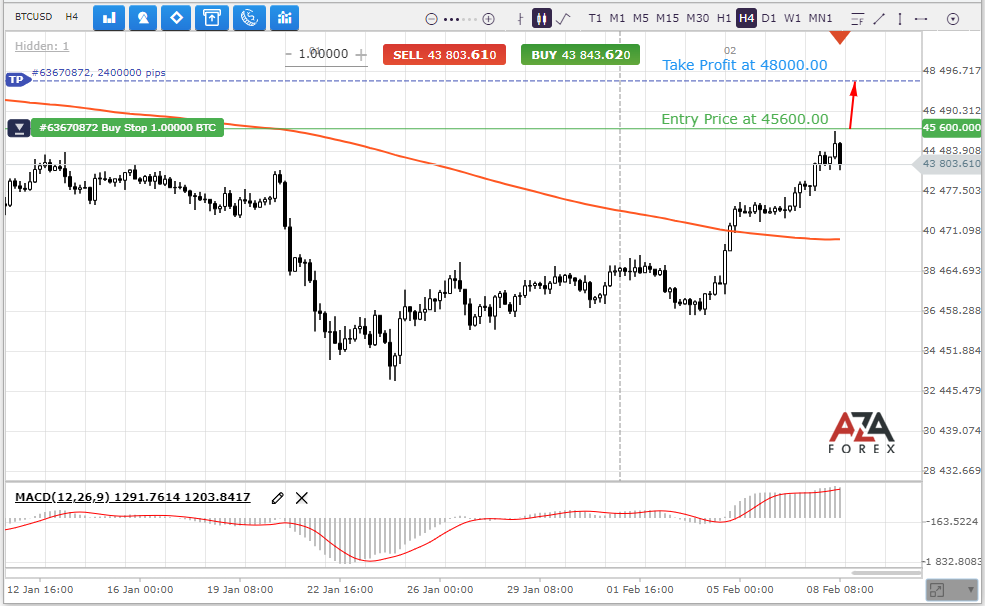Click the BUY 43 843.620 button
985x606 pixels.
580,55
